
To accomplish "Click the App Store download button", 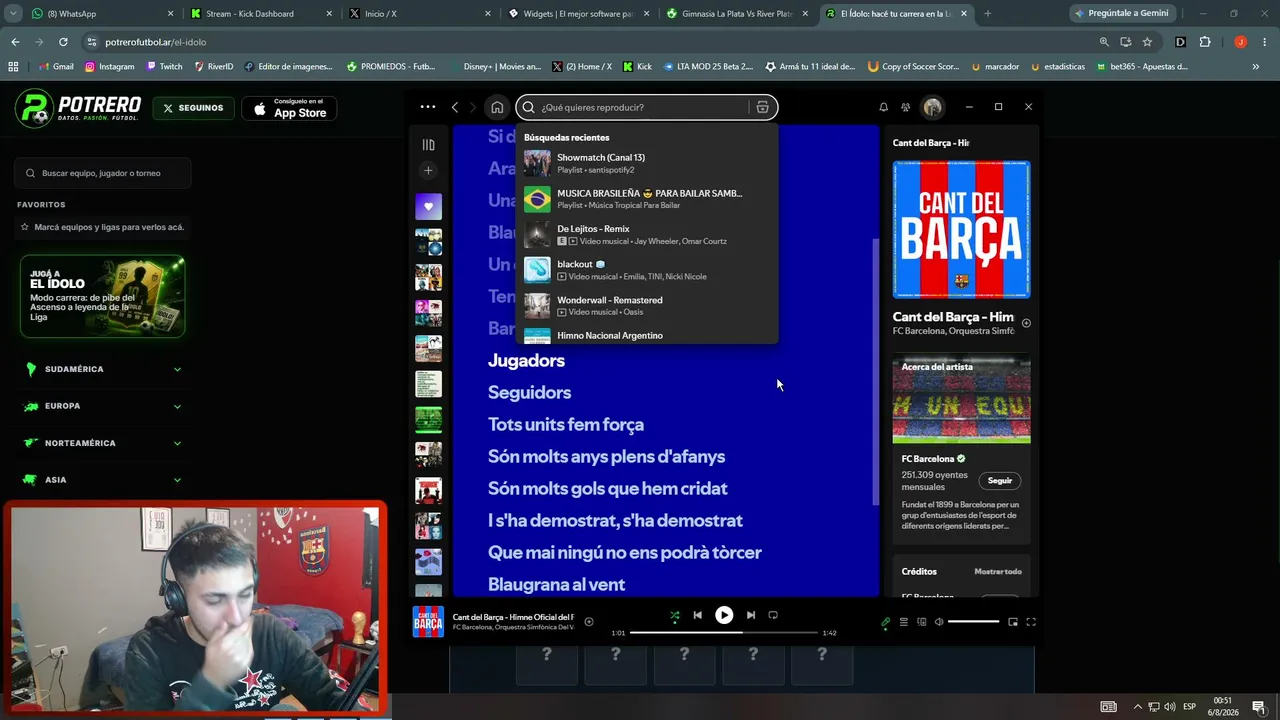I will pyautogui.click(x=289, y=108).
